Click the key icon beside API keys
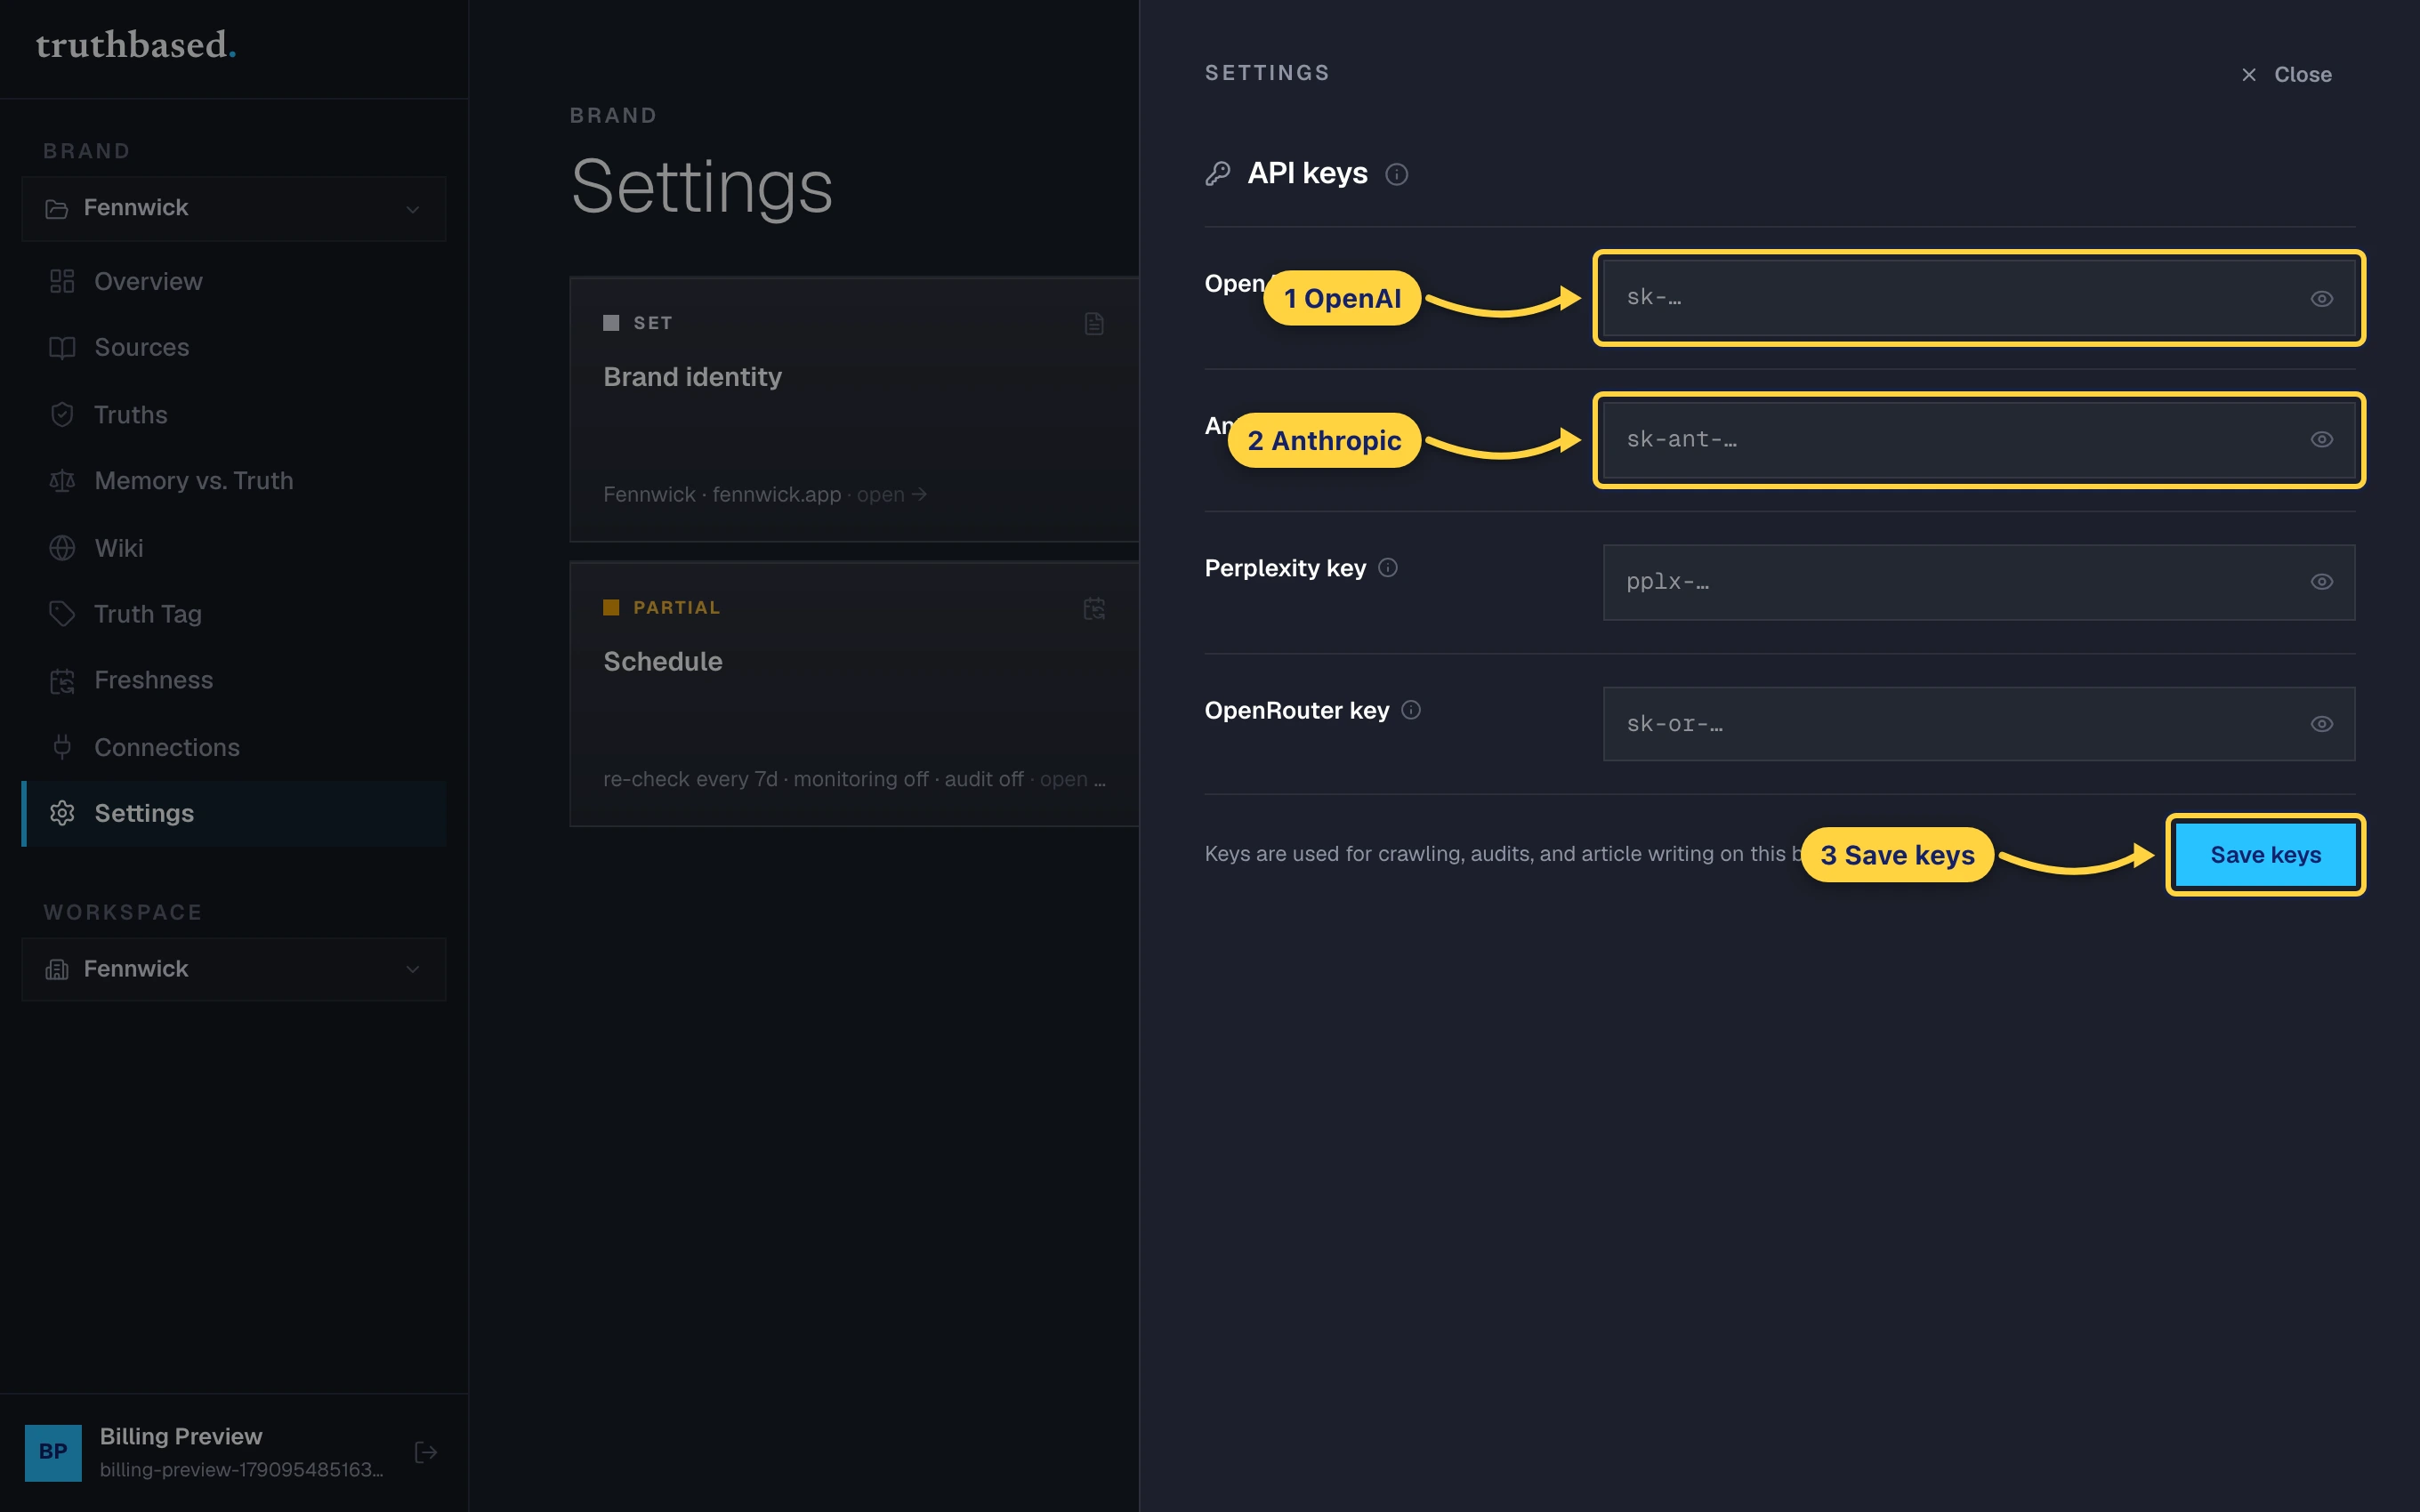 1218,174
